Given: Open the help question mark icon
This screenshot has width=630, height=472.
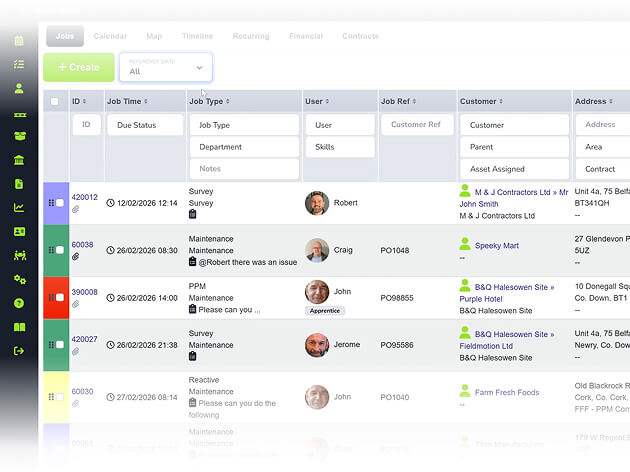Looking at the screenshot, I should (x=19, y=303).
